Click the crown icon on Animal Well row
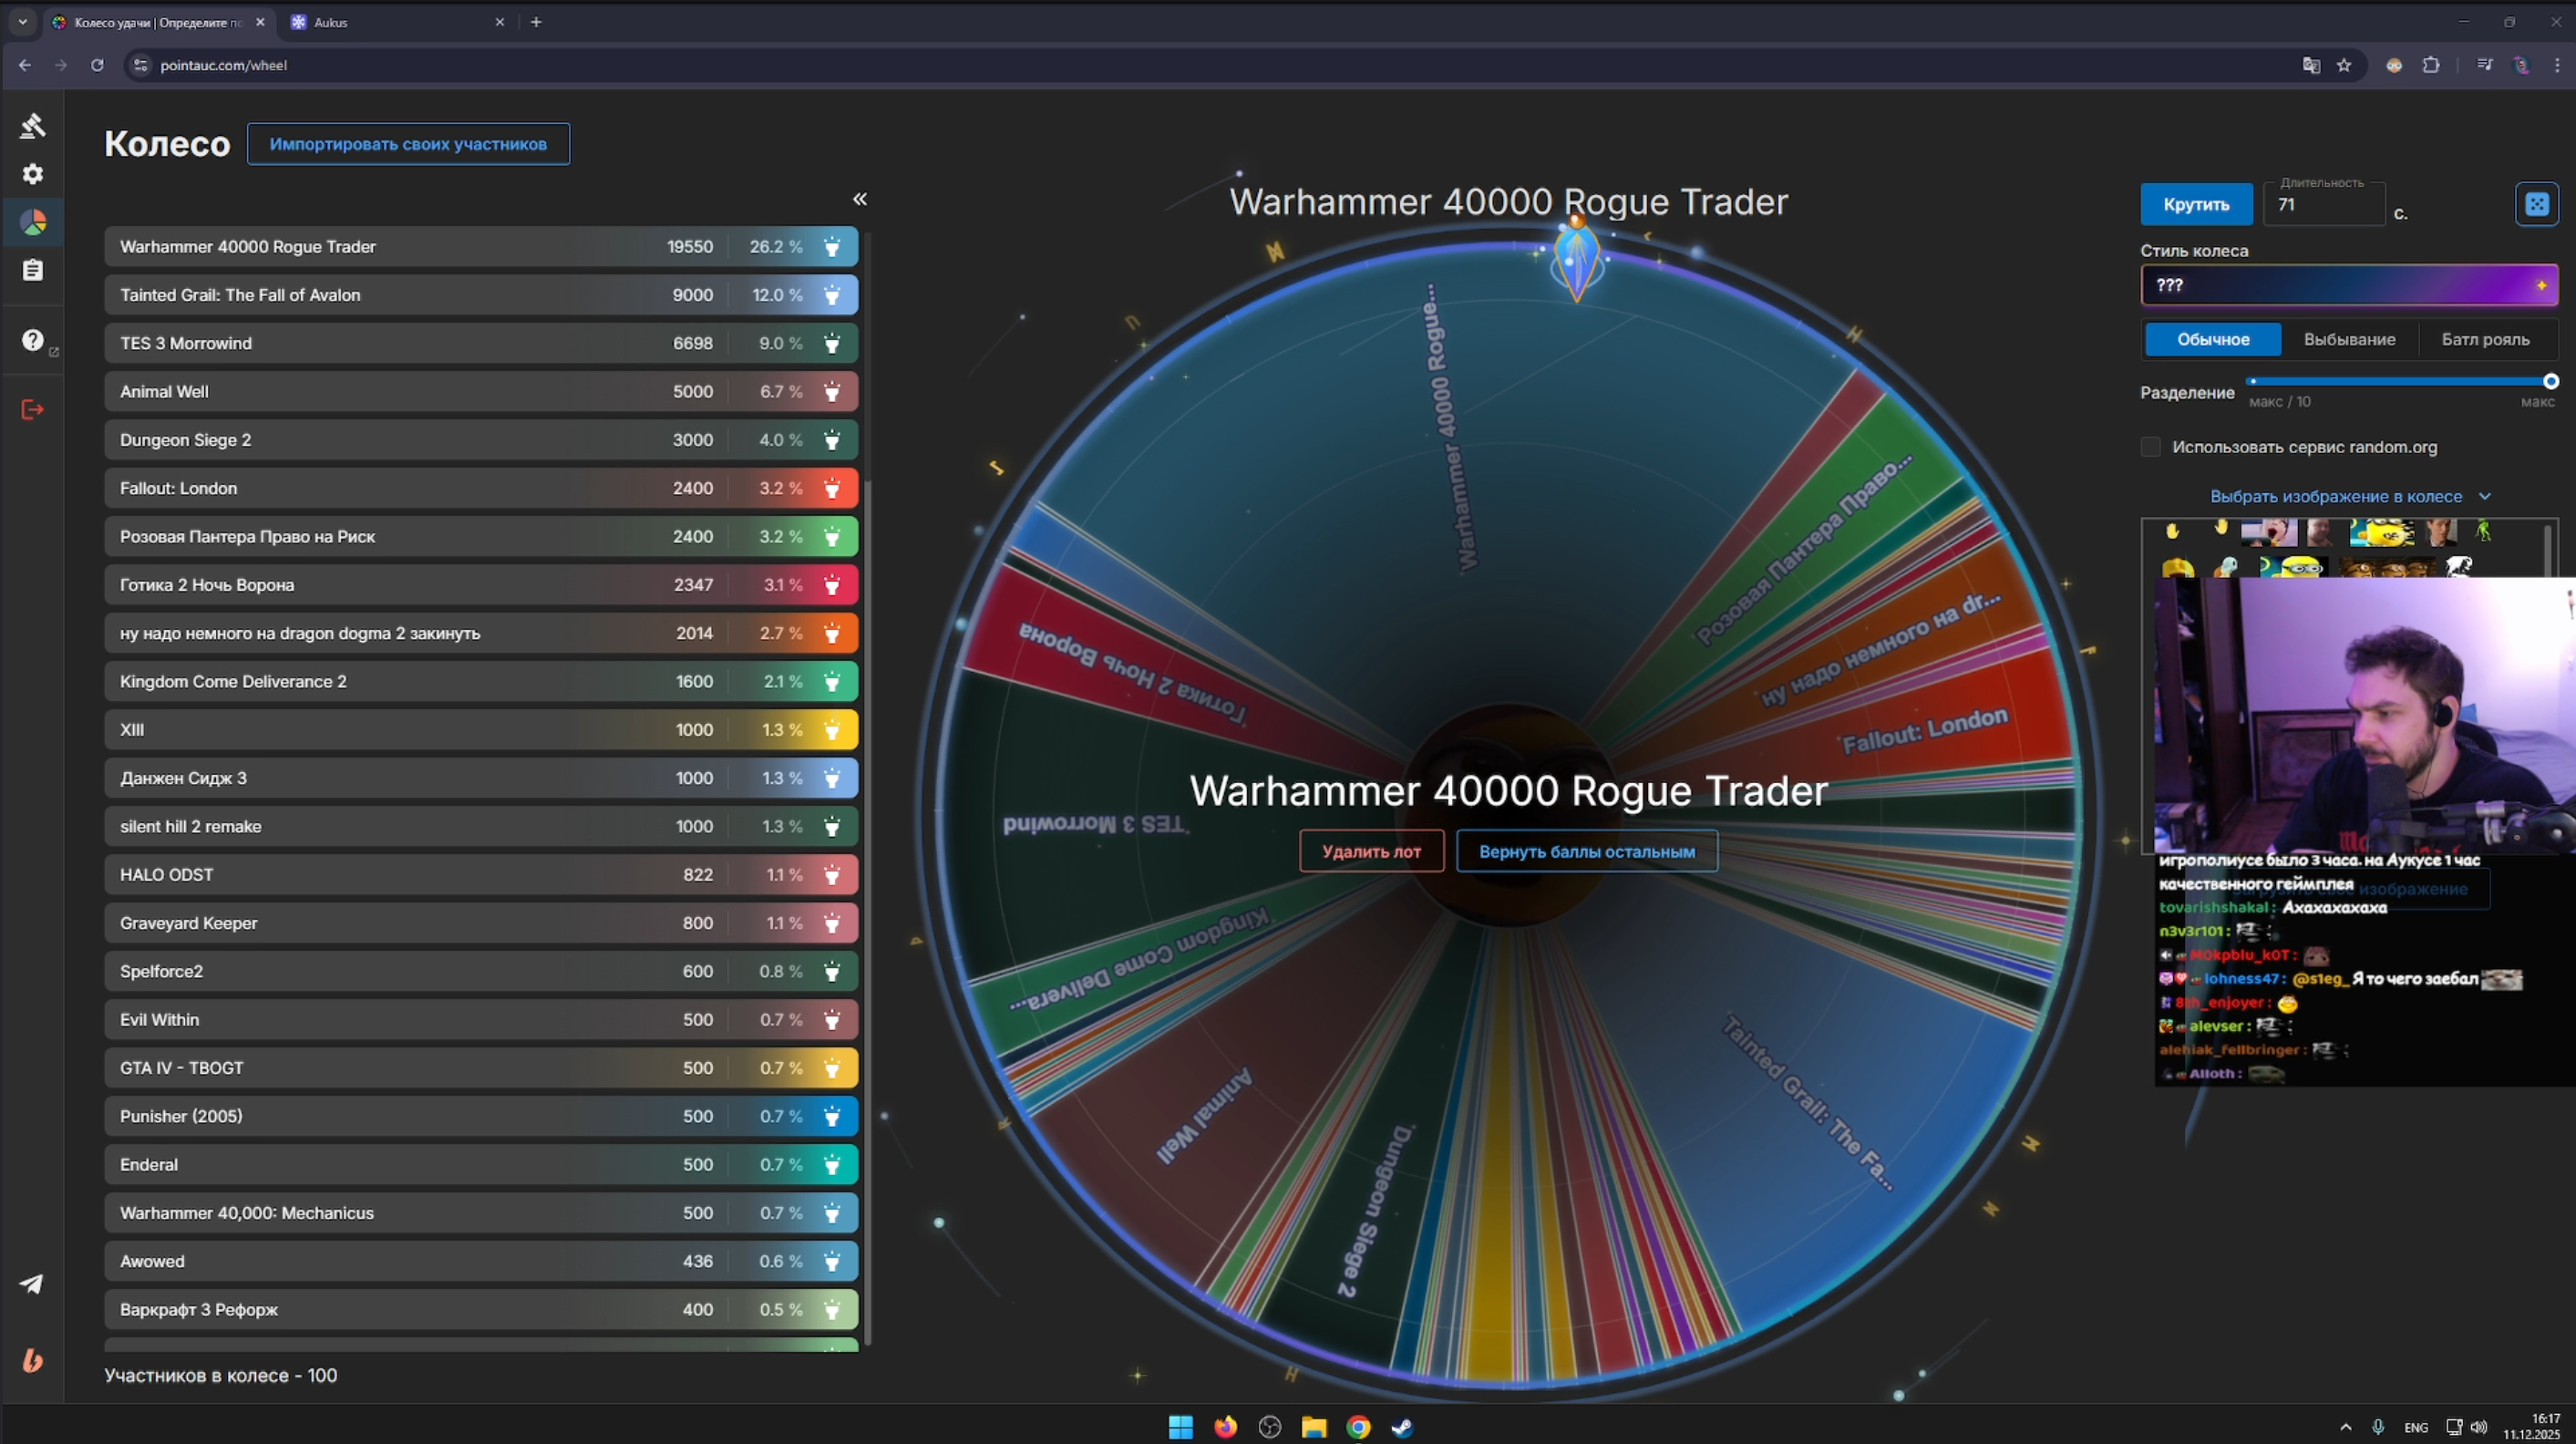 coord(831,392)
